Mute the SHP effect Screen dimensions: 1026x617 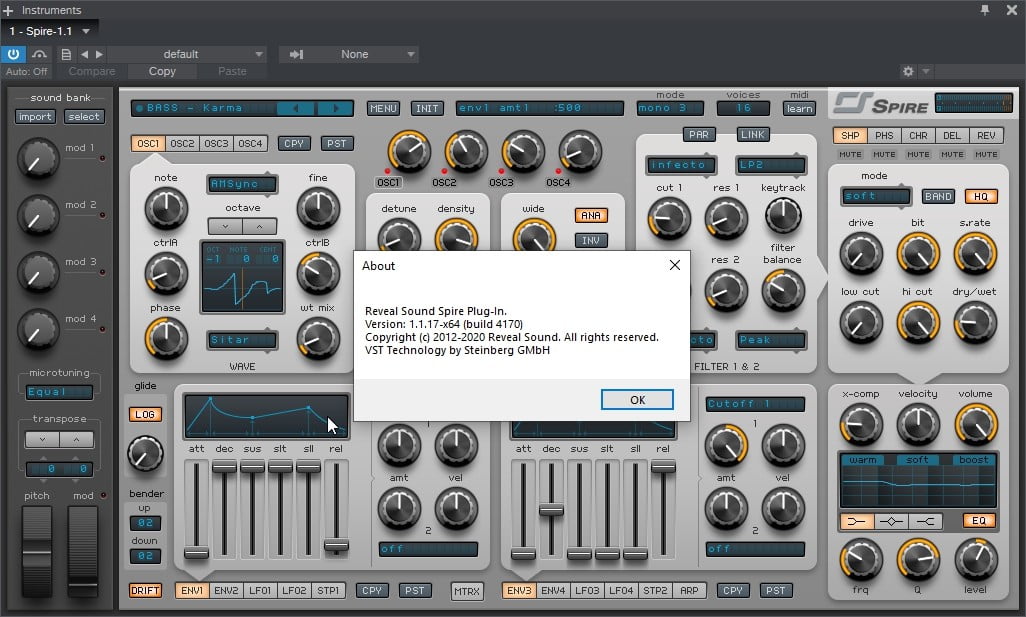[x=850, y=154]
